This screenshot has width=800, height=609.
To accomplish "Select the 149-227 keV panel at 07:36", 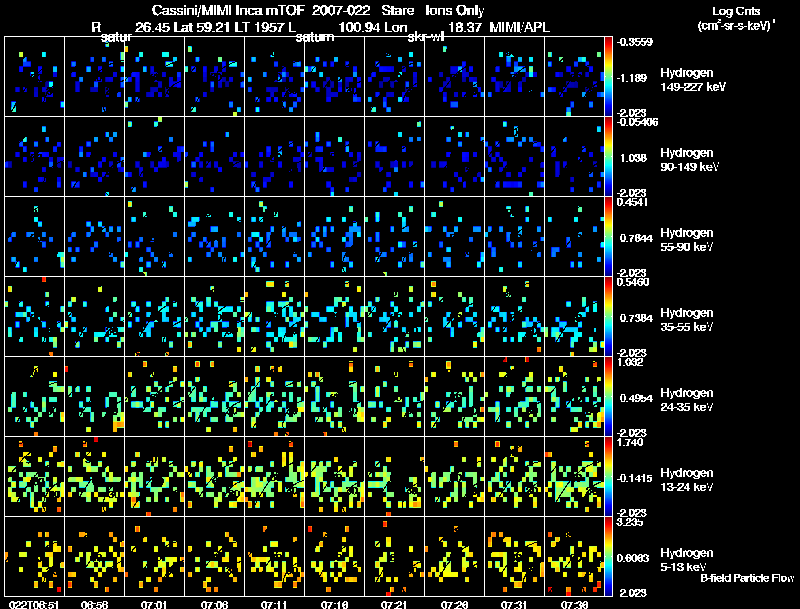I will pyautogui.click(x=574, y=77).
